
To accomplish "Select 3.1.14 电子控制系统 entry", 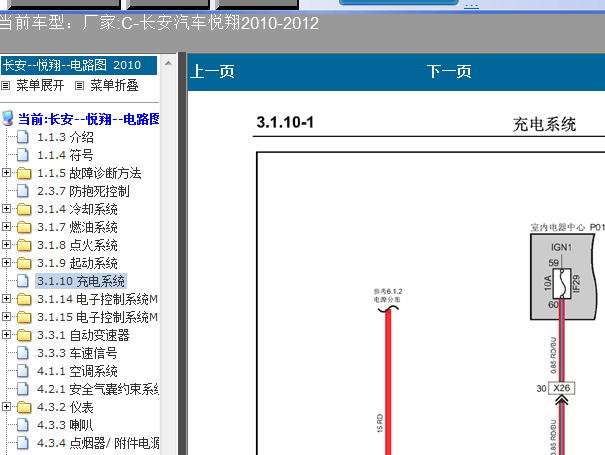I will (x=98, y=299).
